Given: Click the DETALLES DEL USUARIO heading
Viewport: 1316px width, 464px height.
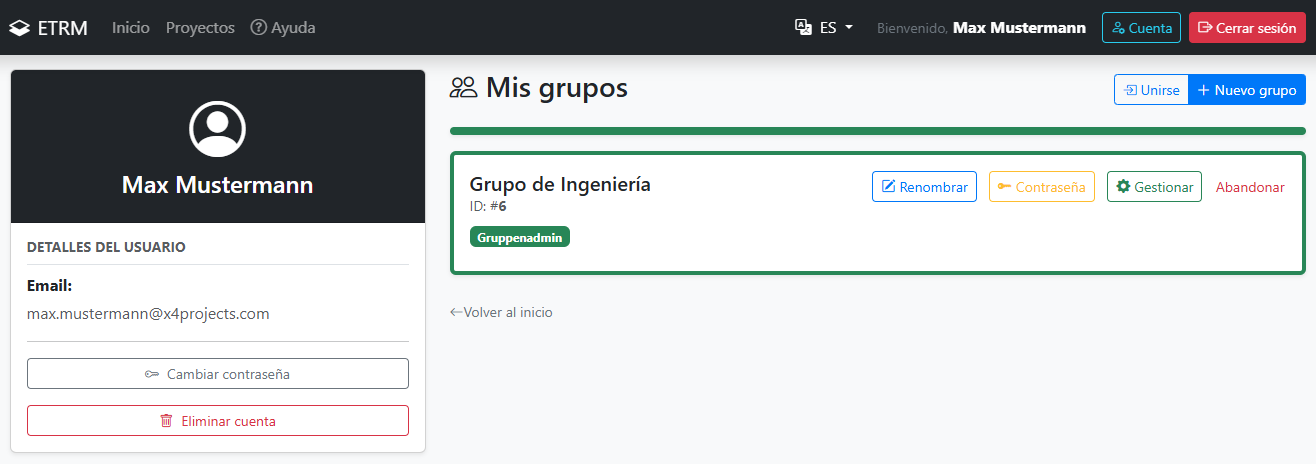Looking at the screenshot, I should 106,247.
